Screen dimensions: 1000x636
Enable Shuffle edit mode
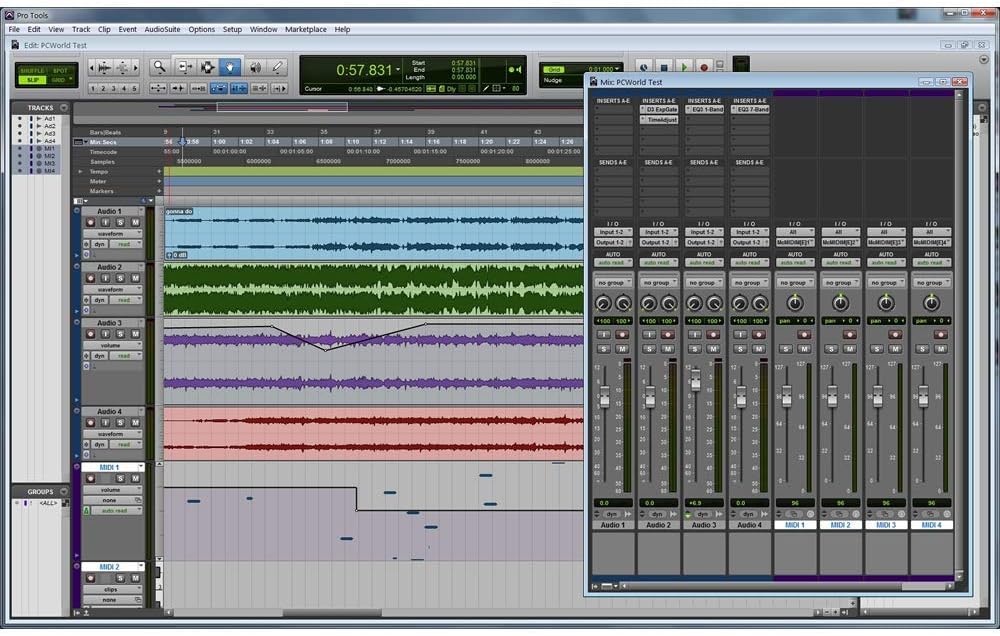(x=32, y=70)
